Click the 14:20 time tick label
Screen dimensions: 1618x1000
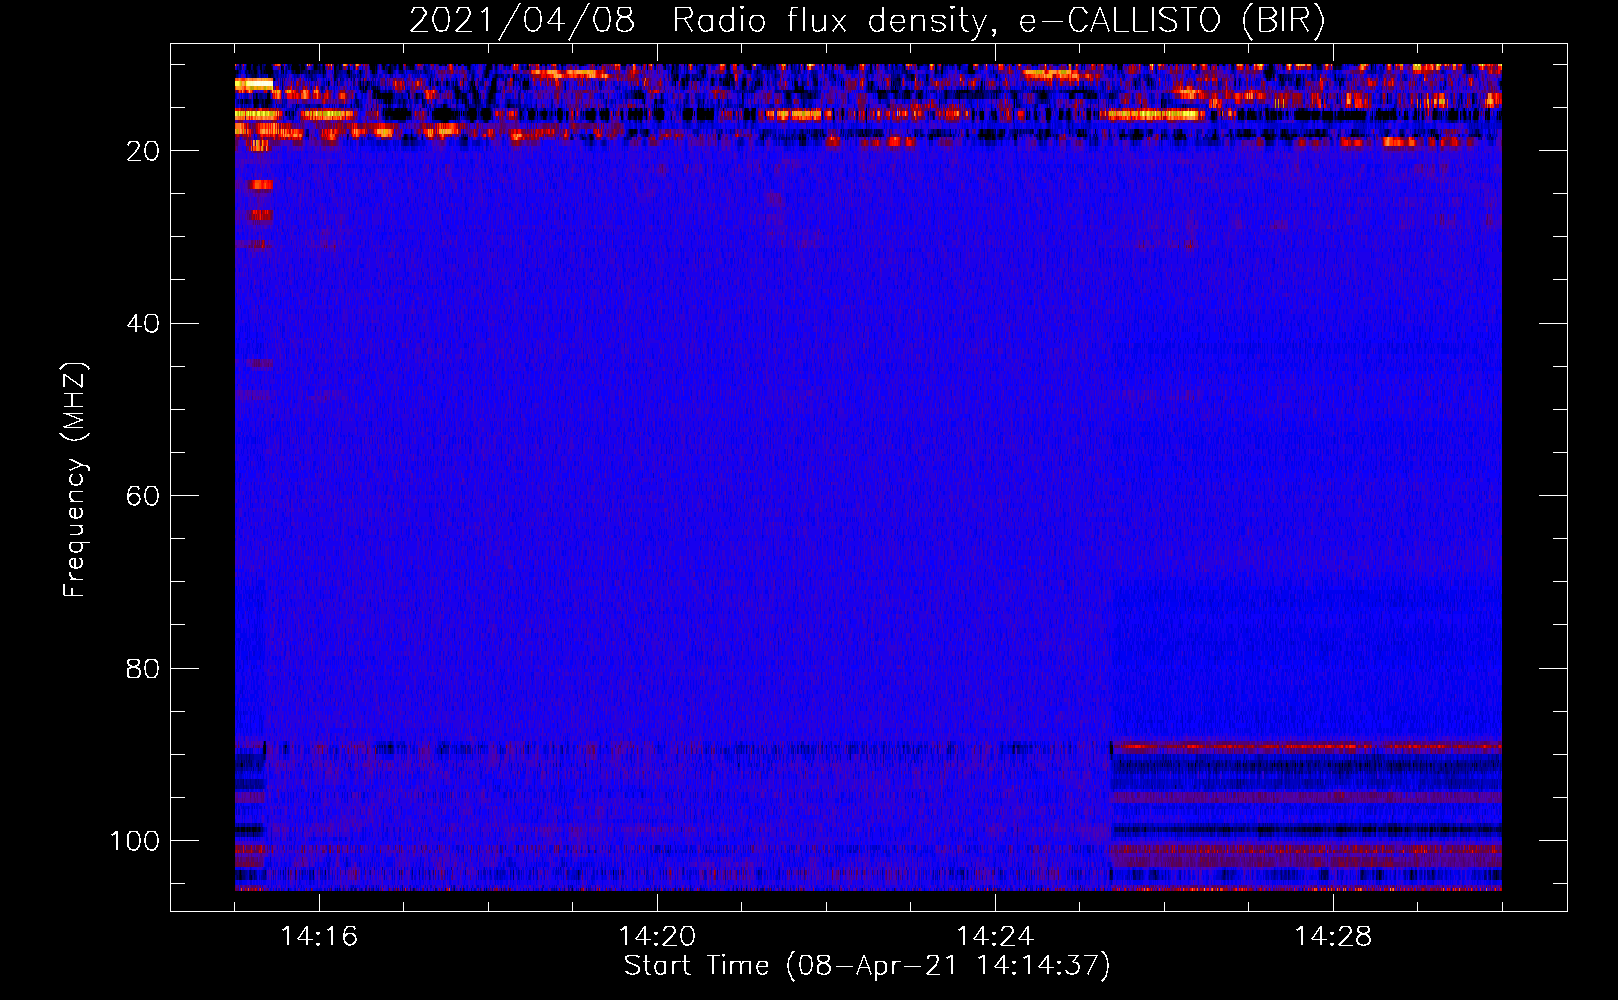(x=657, y=937)
